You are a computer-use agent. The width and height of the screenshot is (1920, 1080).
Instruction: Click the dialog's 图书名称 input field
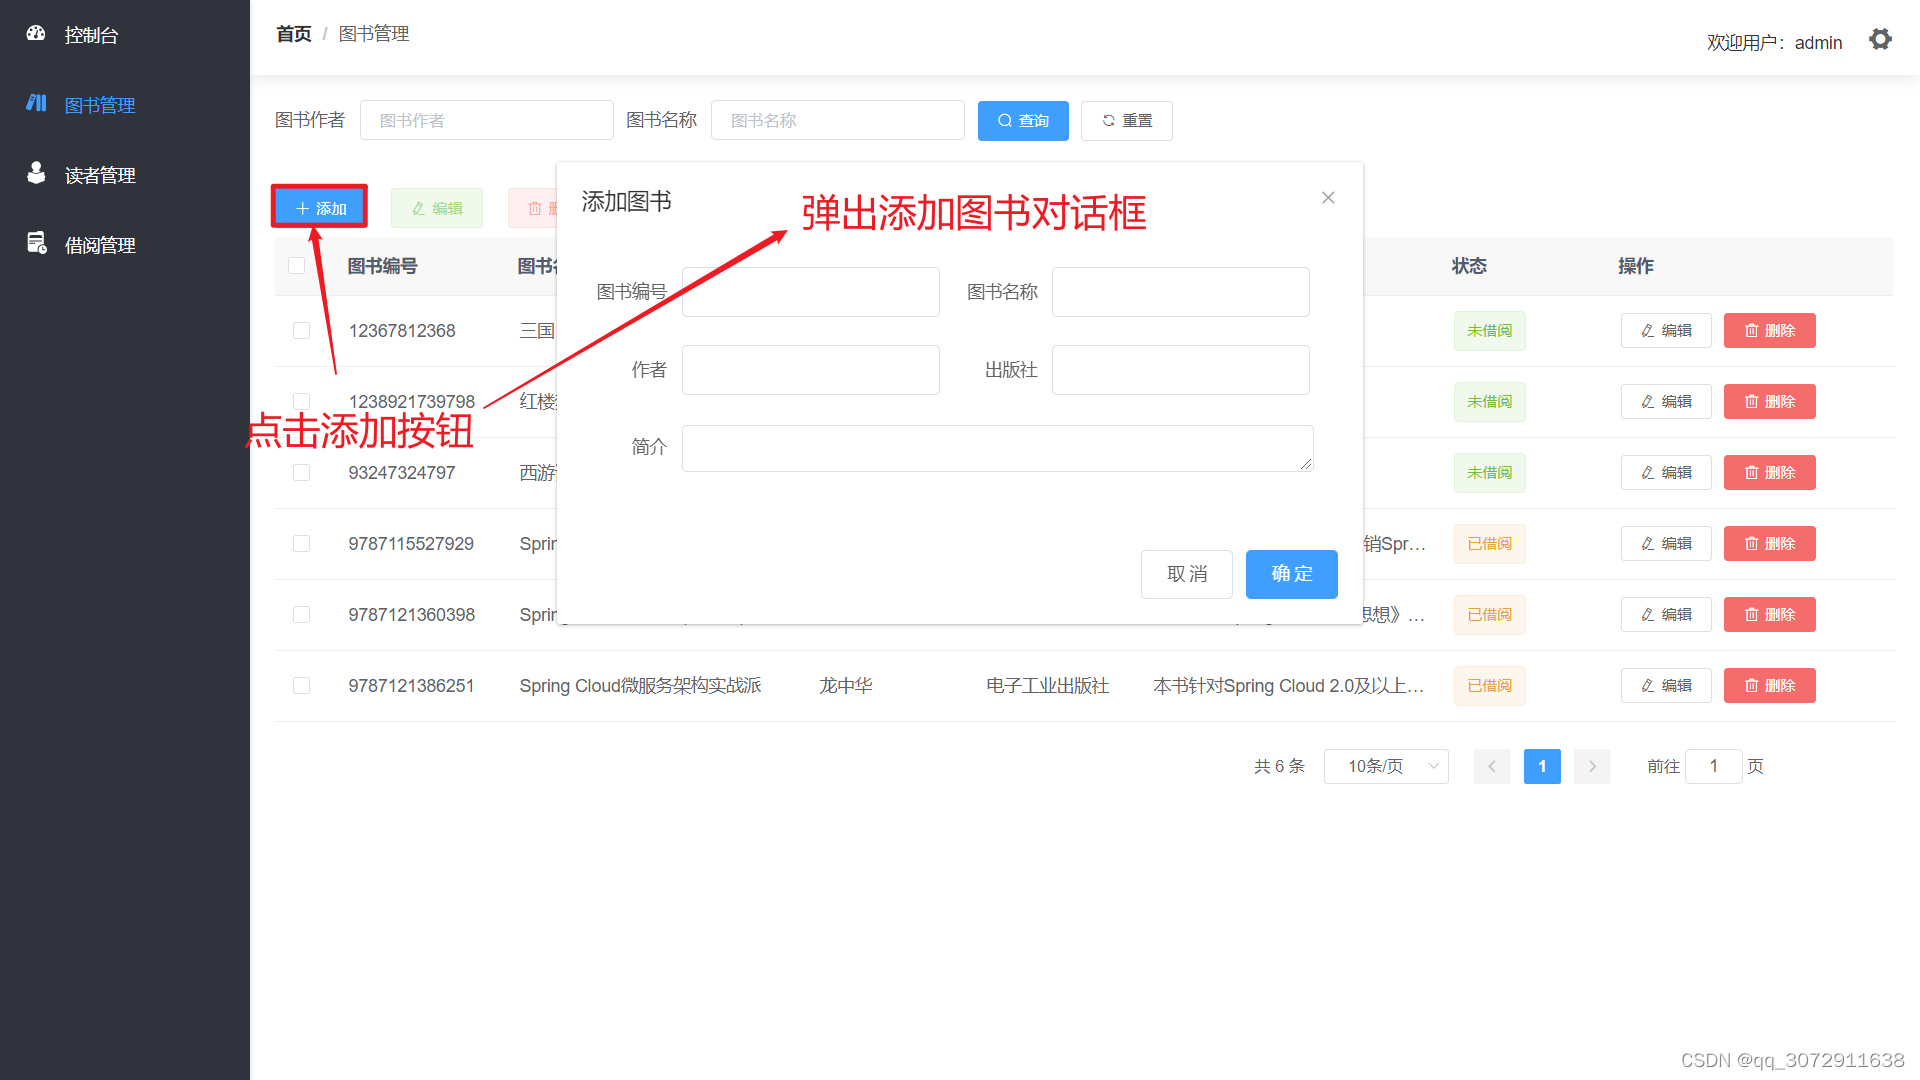point(1181,292)
